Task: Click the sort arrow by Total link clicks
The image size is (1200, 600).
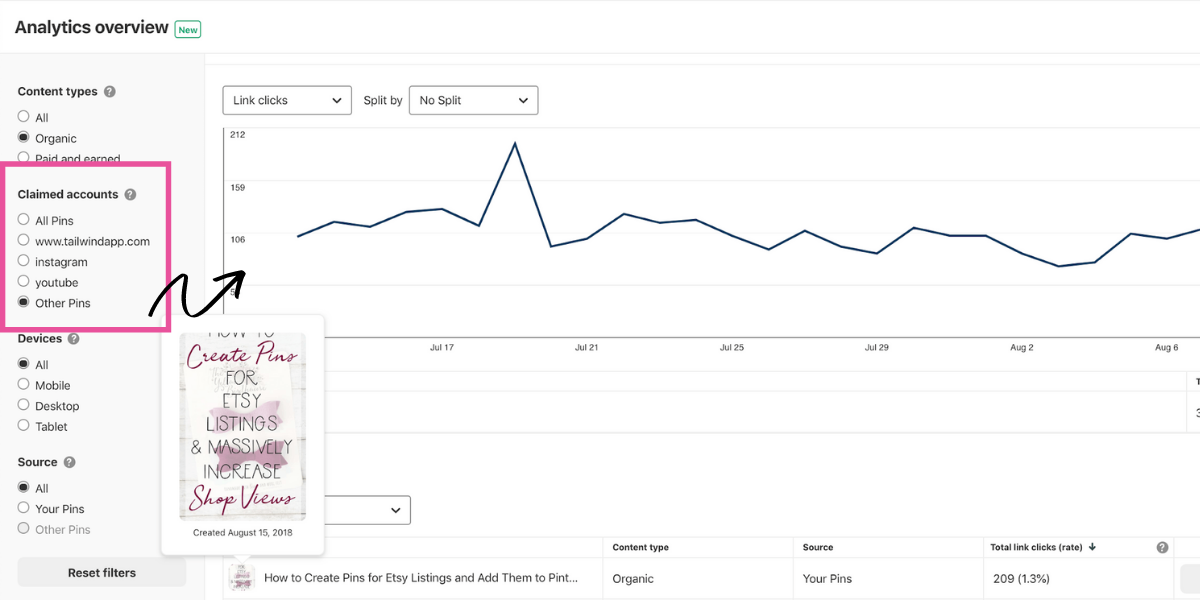Action: click(x=1092, y=548)
